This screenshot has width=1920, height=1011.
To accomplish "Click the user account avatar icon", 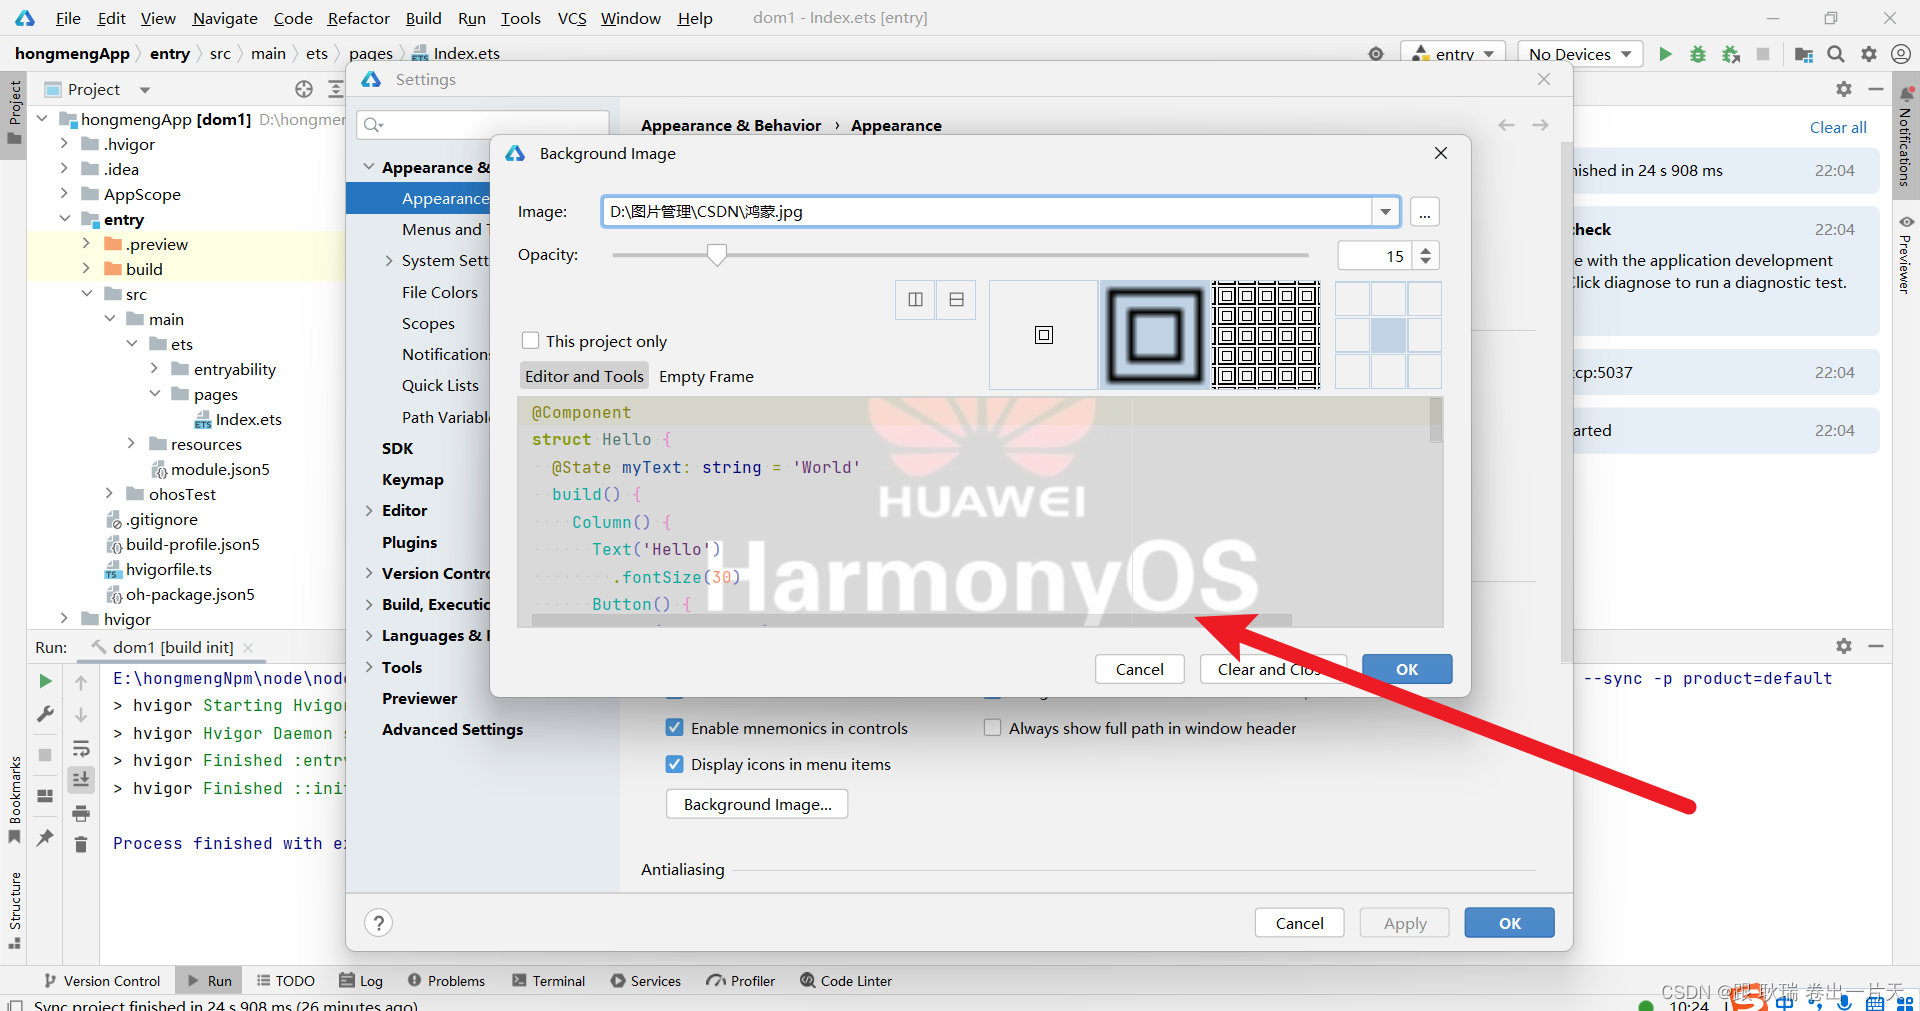I will pyautogui.click(x=1901, y=54).
